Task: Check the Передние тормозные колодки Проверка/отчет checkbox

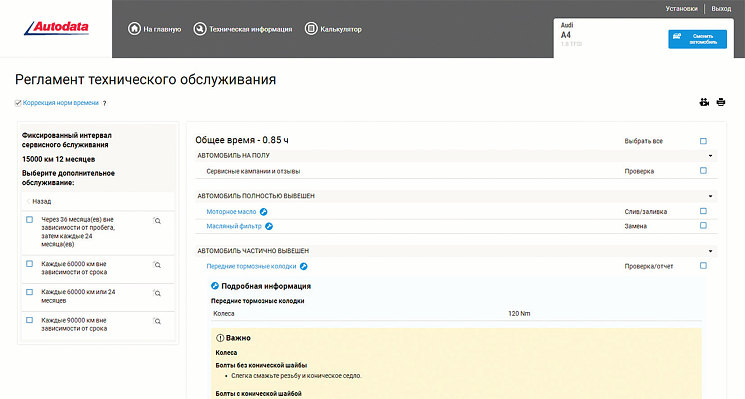Action: click(x=703, y=266)
